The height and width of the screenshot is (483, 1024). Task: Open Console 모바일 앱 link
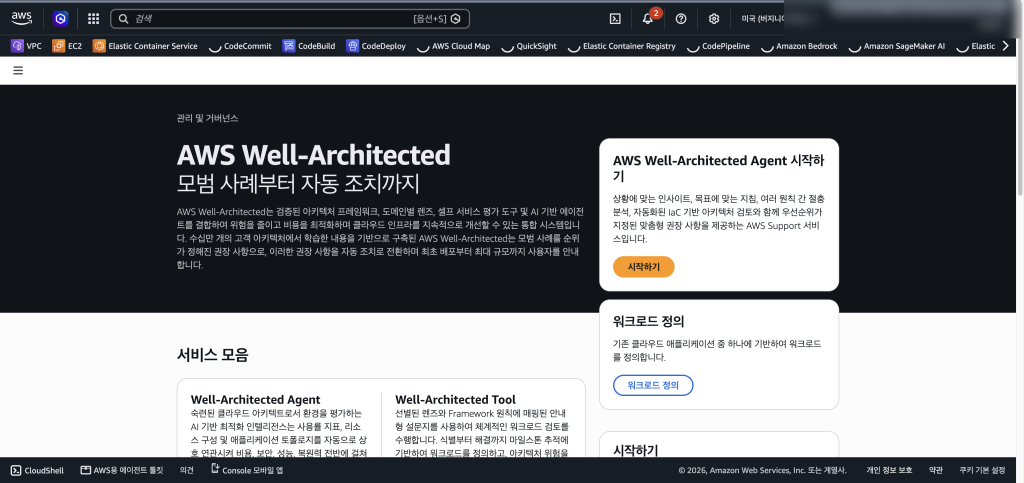(x=247, y=470)
